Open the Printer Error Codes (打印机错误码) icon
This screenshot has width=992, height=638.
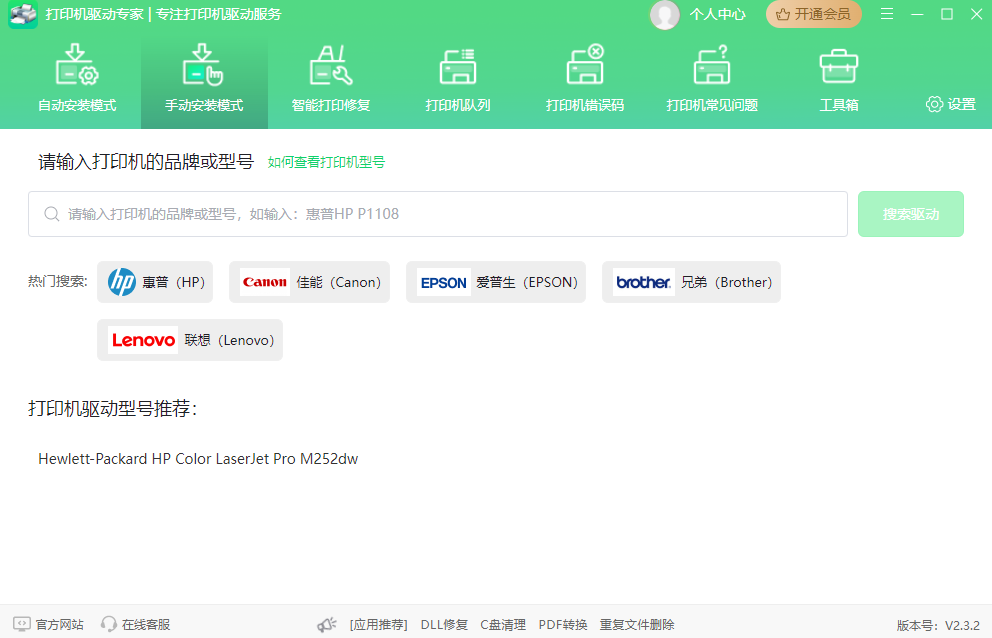[x=585, y=67]
